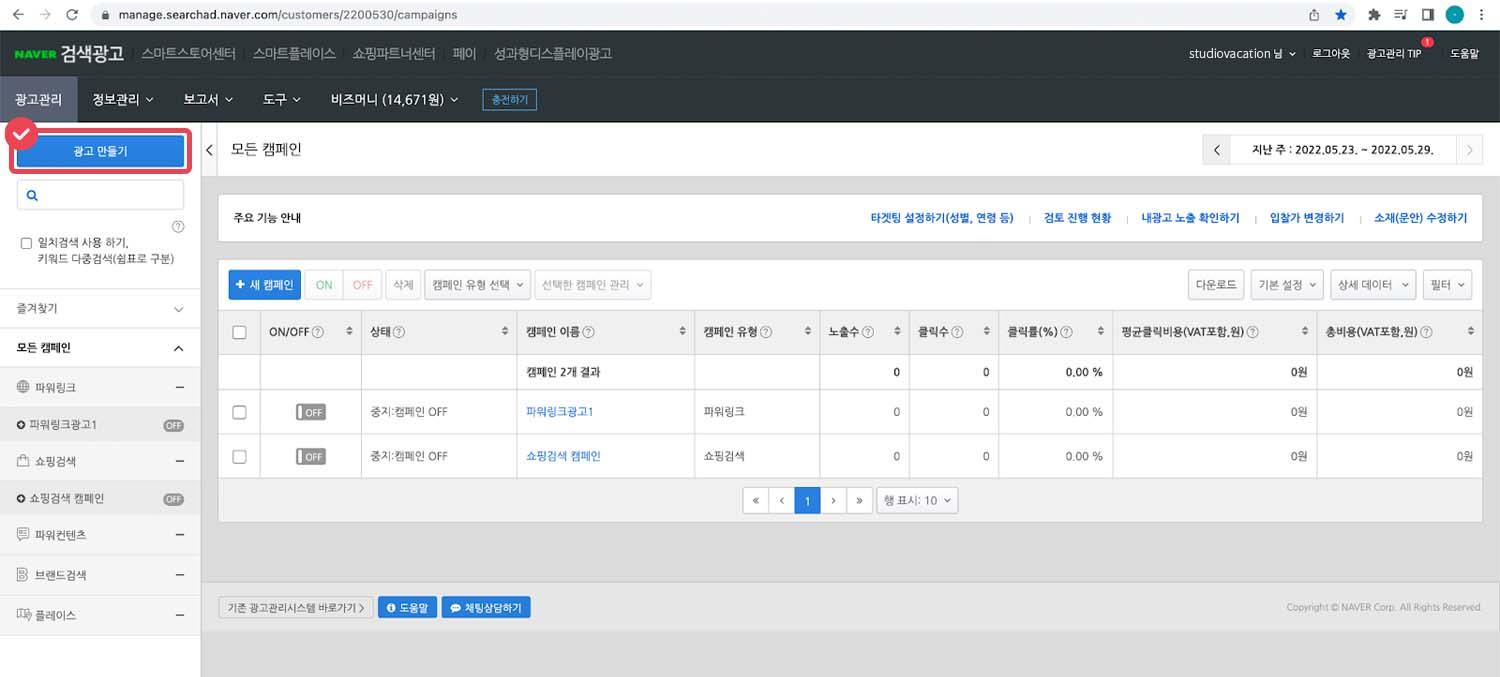This screenshot has height=677, width=1500.
Task: Collapse the sidebar with the left arrow
Action: tap(210, 150)
